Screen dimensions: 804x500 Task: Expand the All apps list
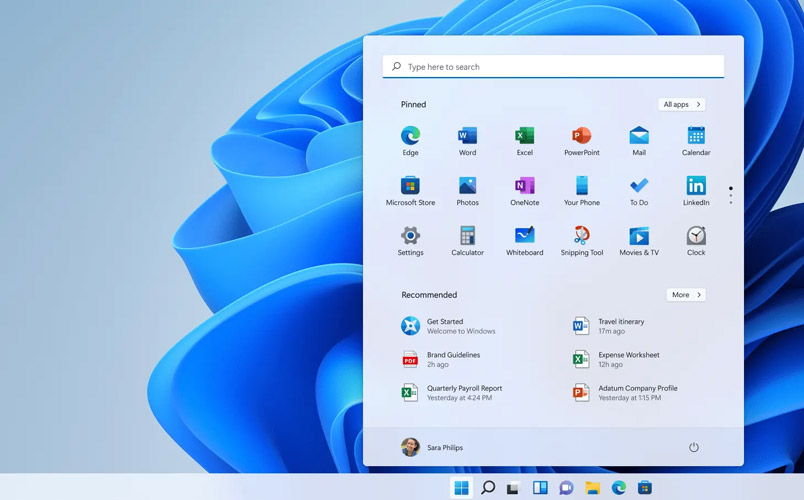click(682, 104)
